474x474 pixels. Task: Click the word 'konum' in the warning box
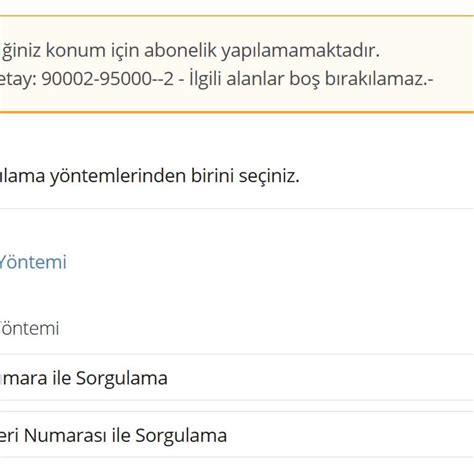76,51
